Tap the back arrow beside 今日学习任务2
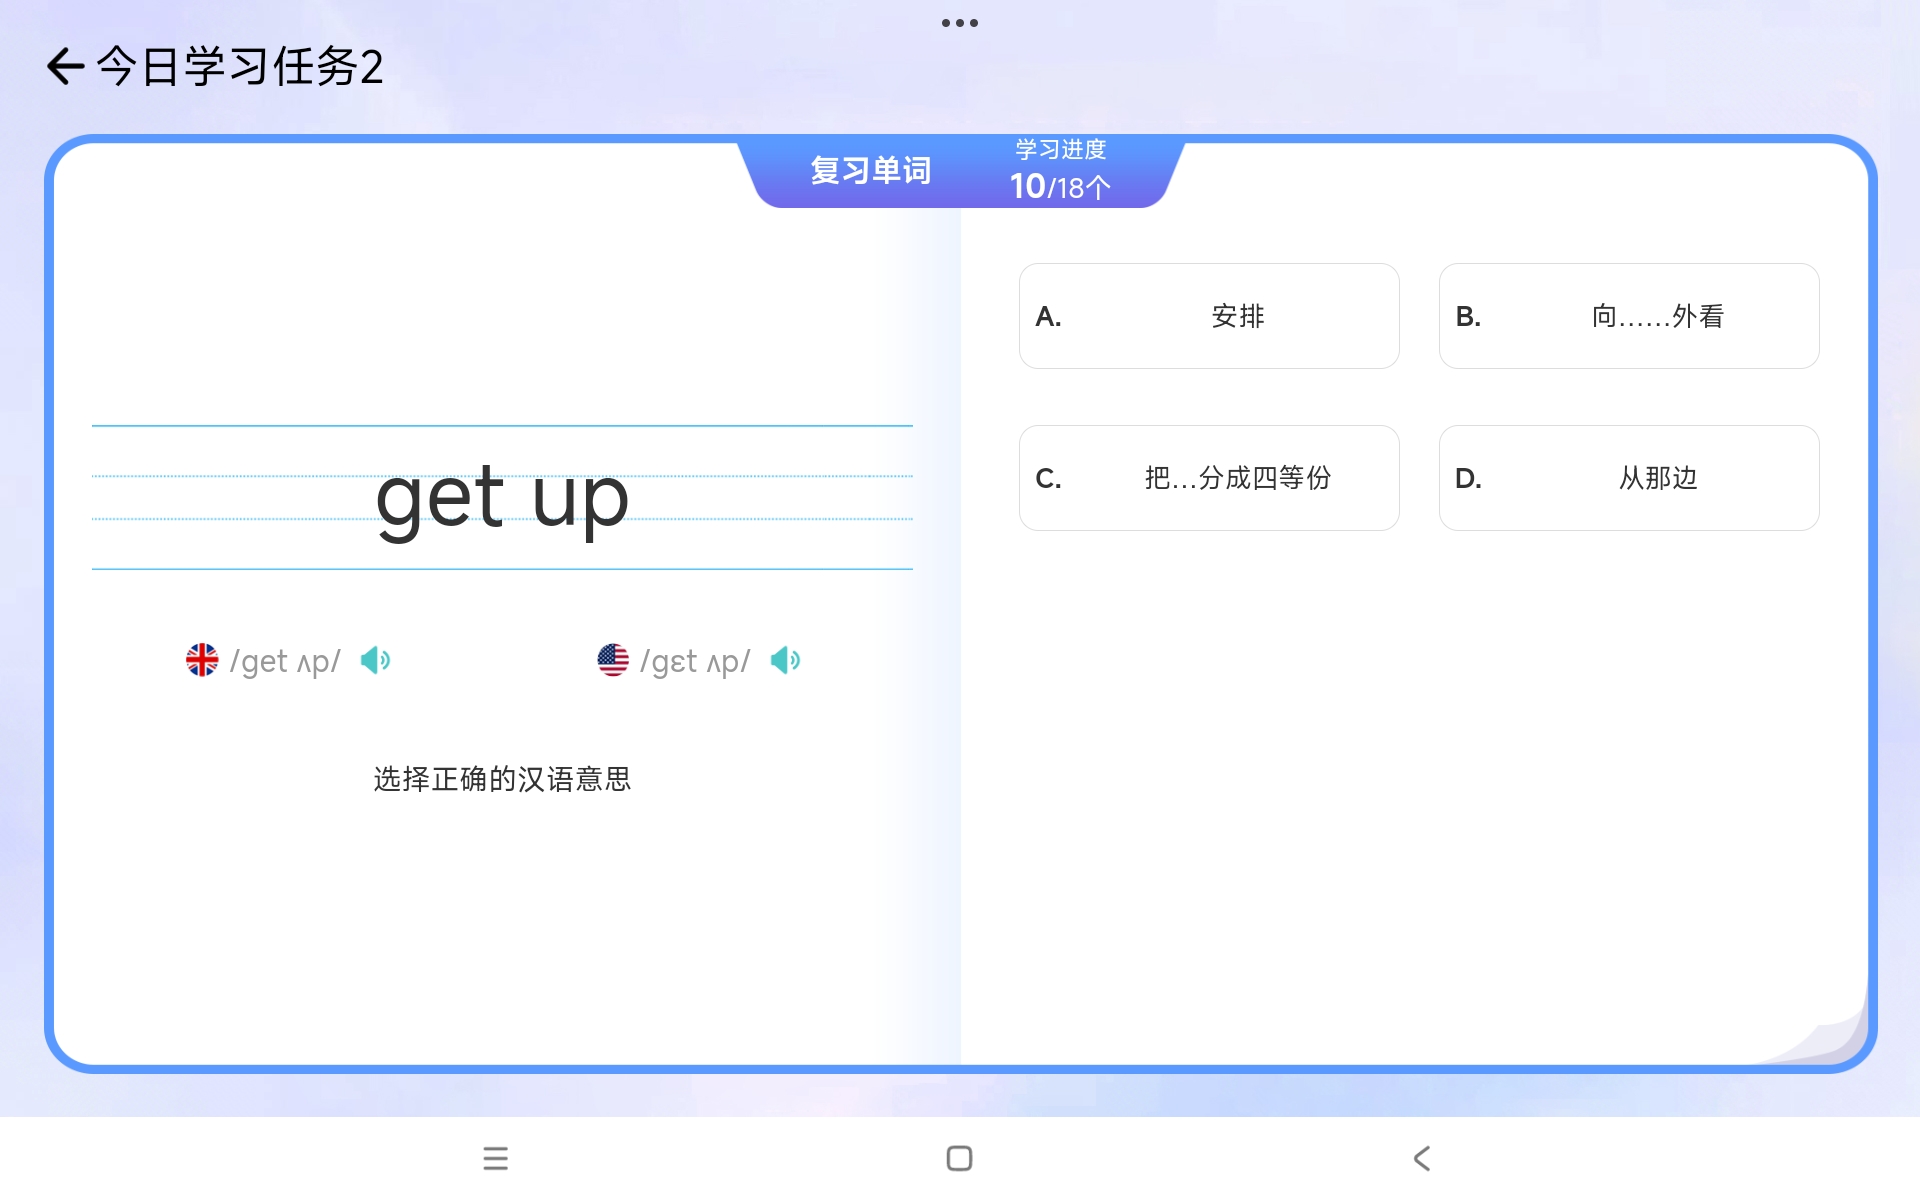Screen dimensions: 1920x1200 [x=65, y=67]
